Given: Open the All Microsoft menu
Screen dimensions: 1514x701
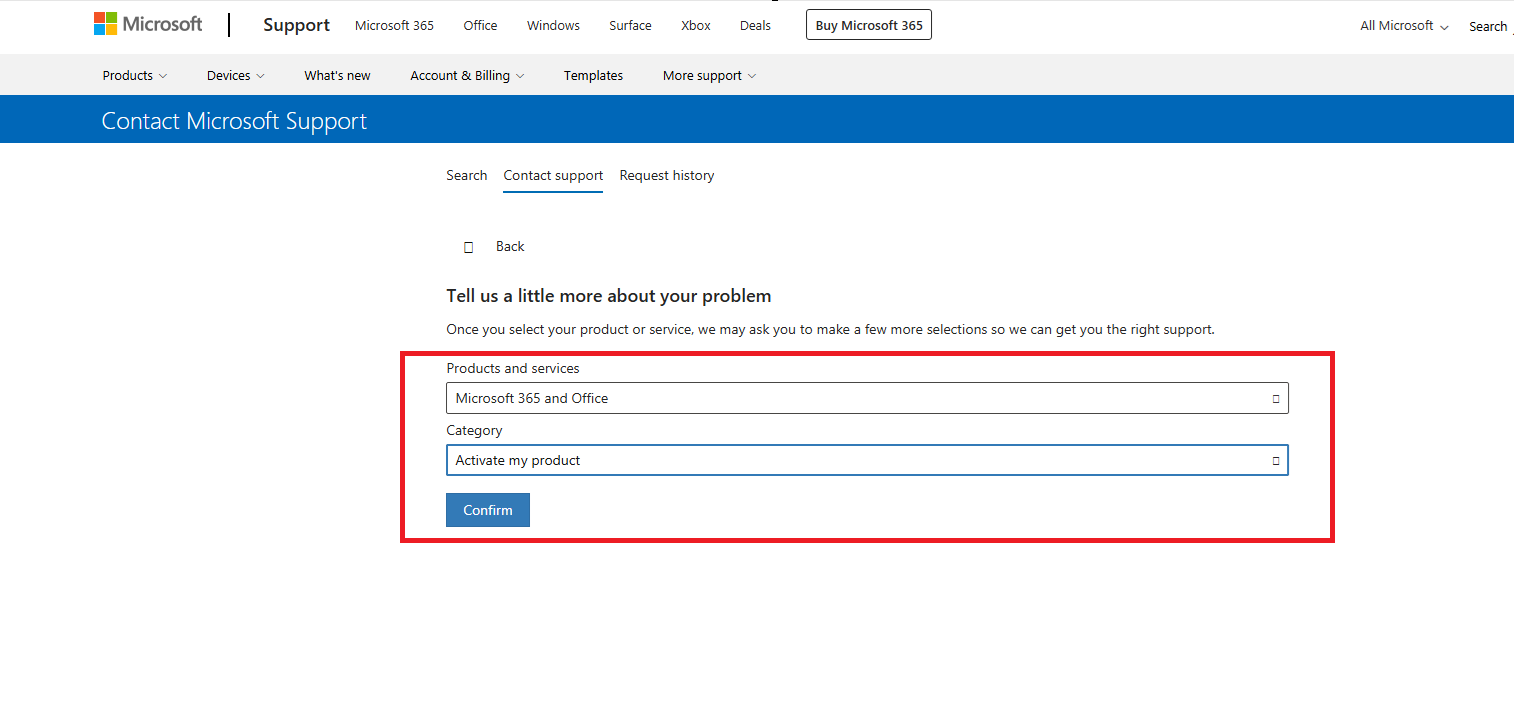Looking at the screenshot, I should [1404, 26].
